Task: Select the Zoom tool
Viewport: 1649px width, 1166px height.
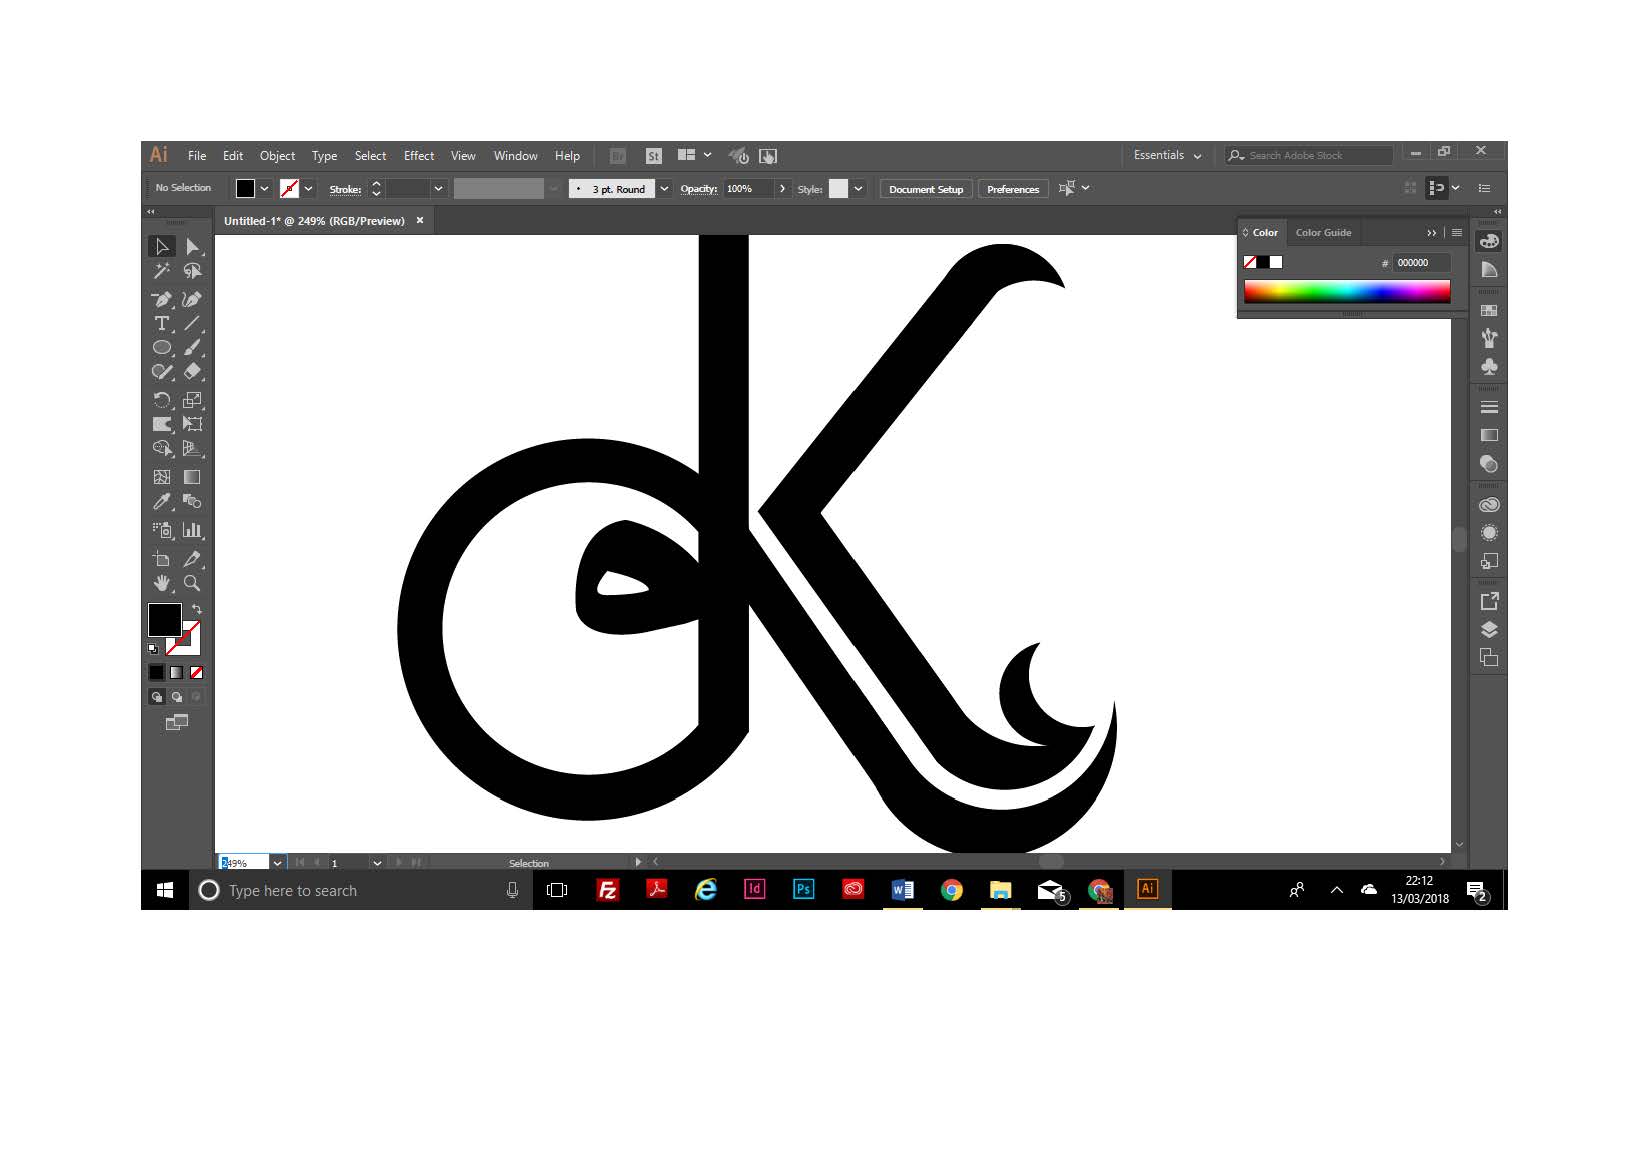Action: coord(190,583)
